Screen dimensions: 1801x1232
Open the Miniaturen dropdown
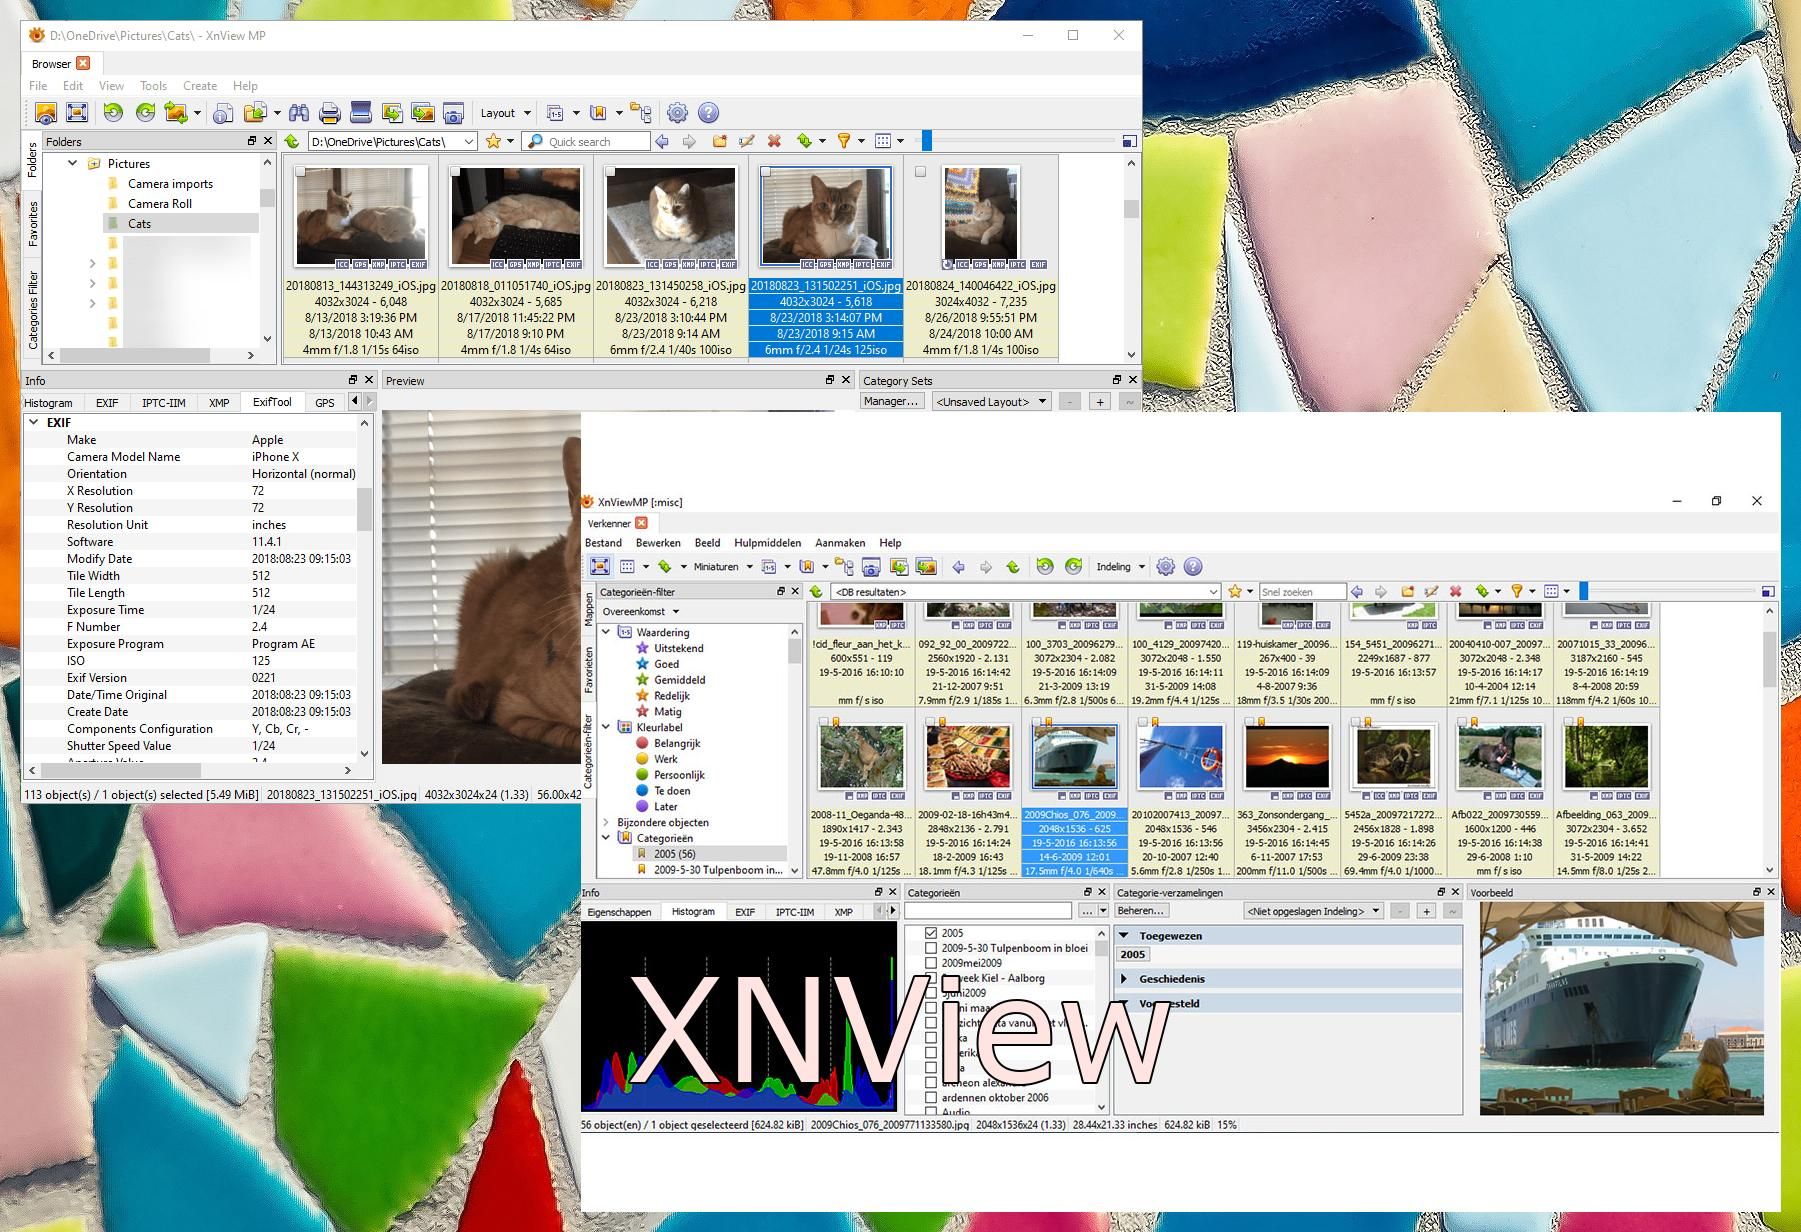tap(722, 567)
